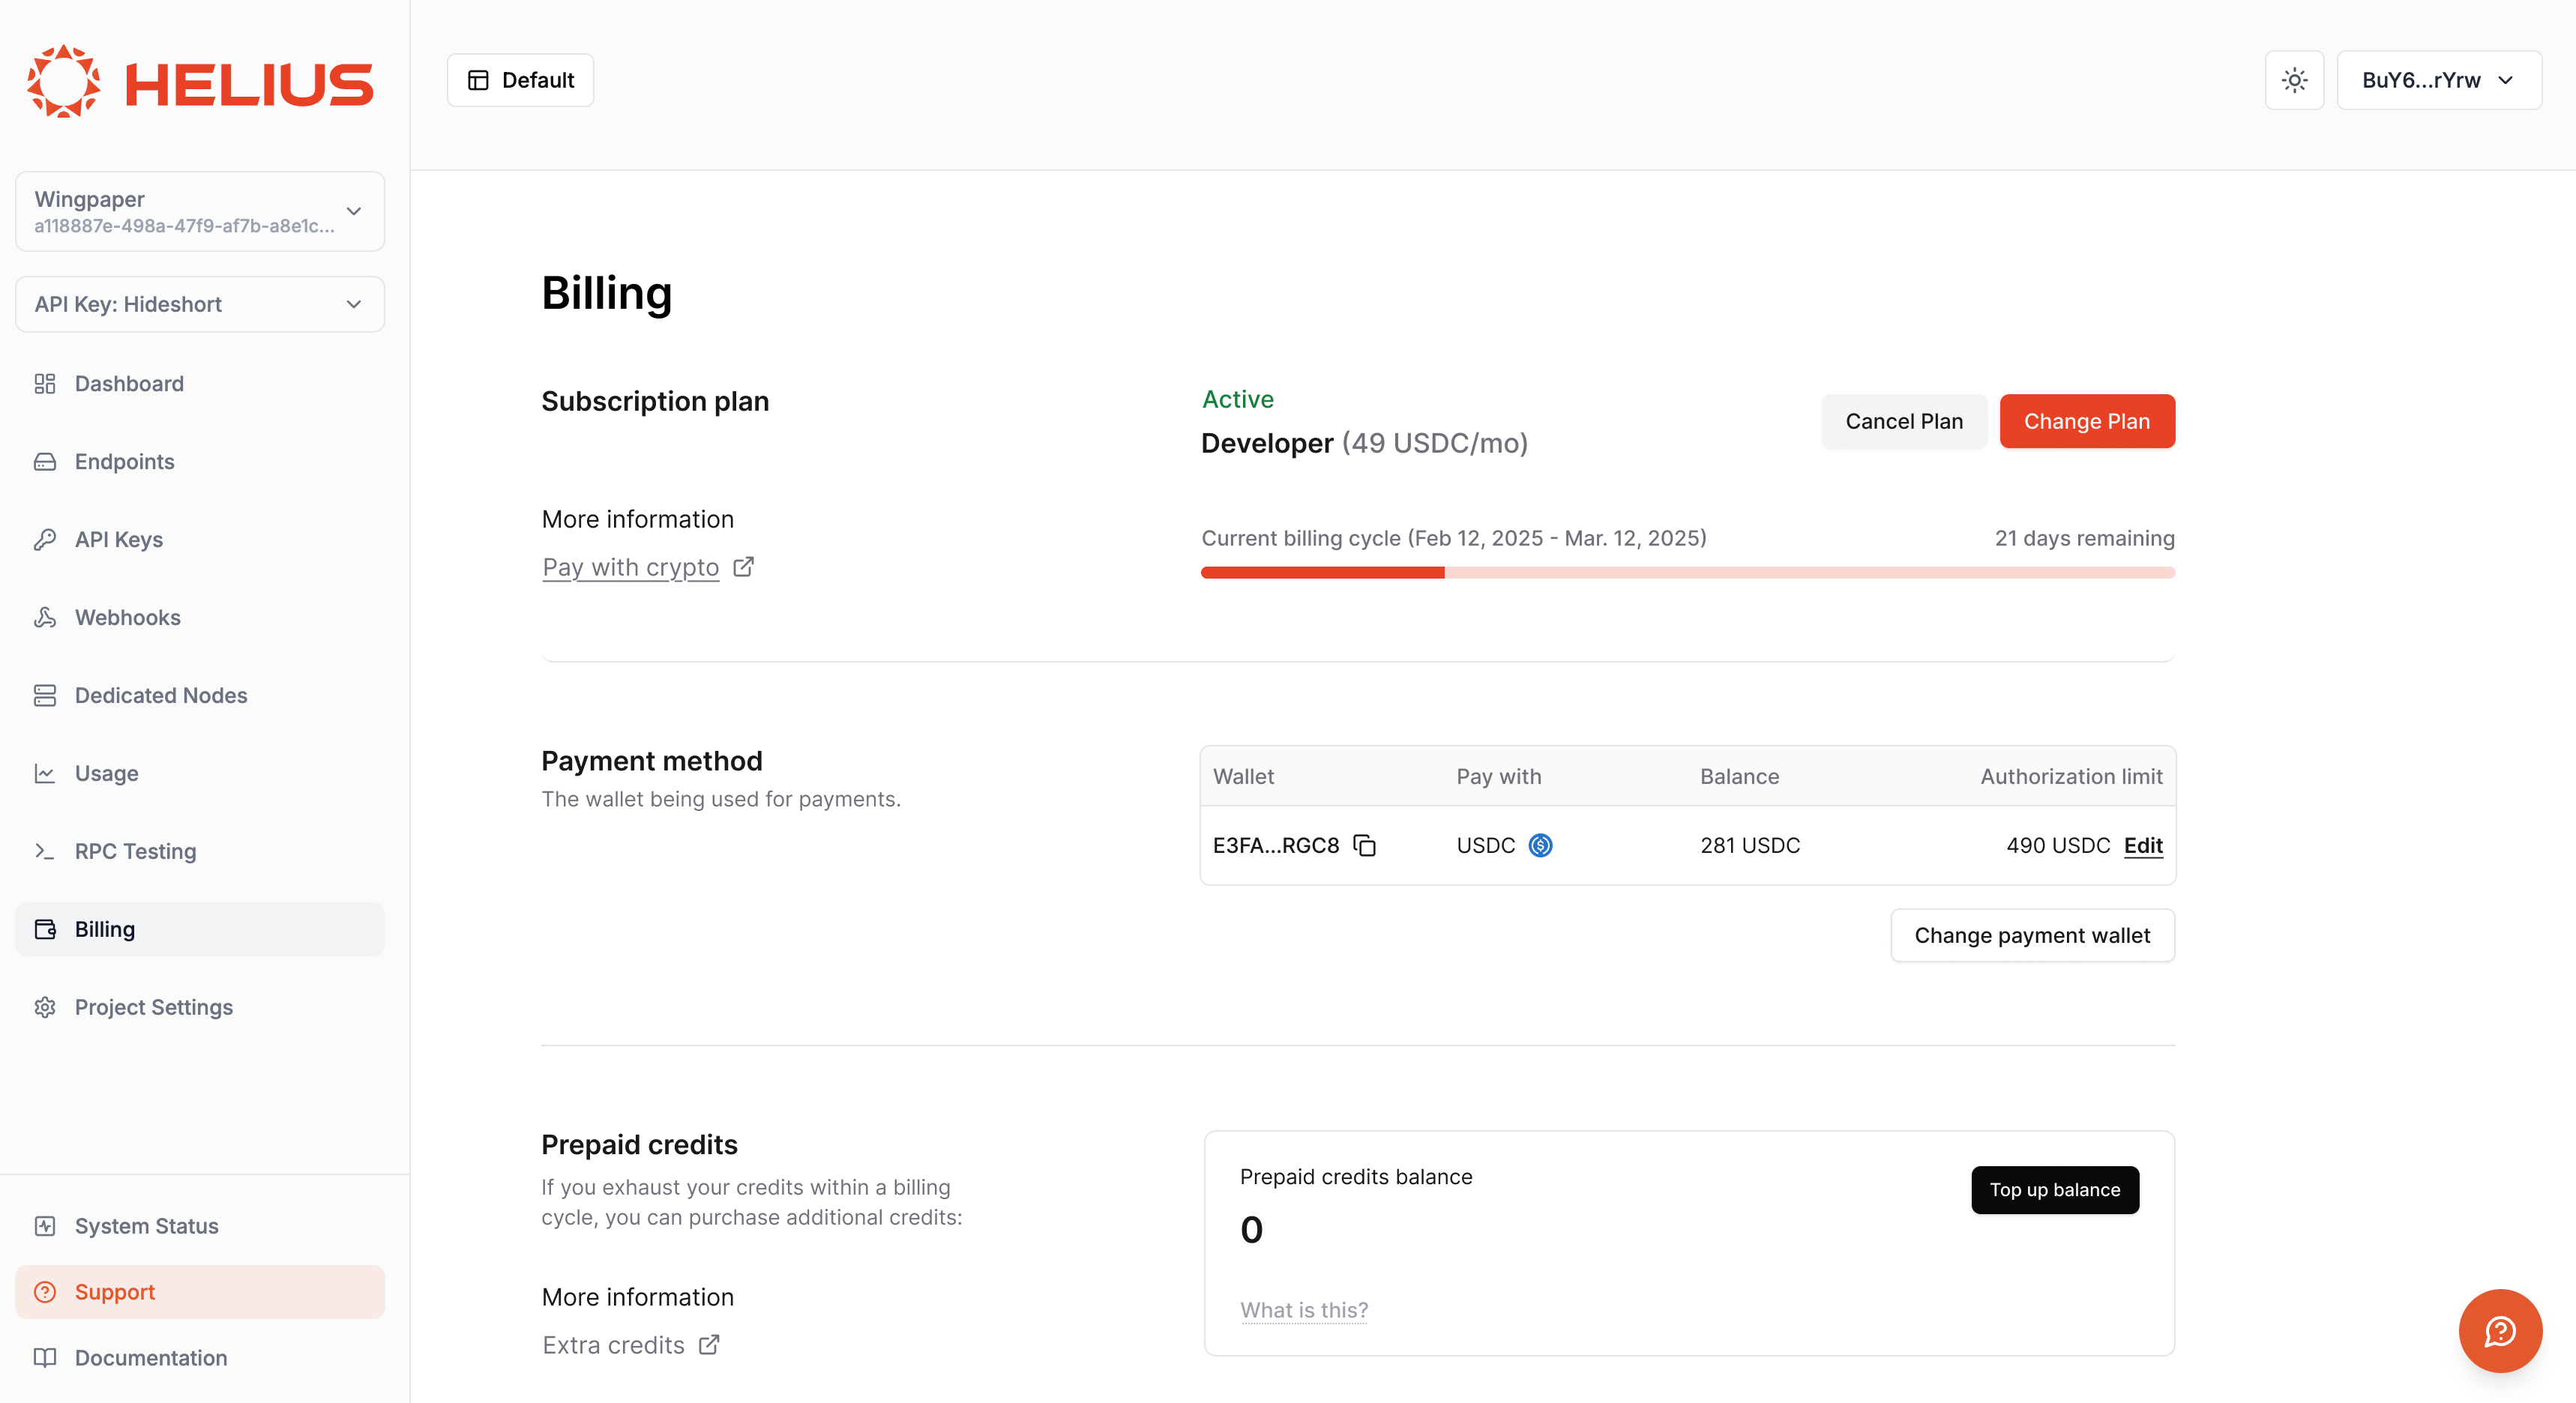Navigate to Project Settings

click(x=153, y=1007)
